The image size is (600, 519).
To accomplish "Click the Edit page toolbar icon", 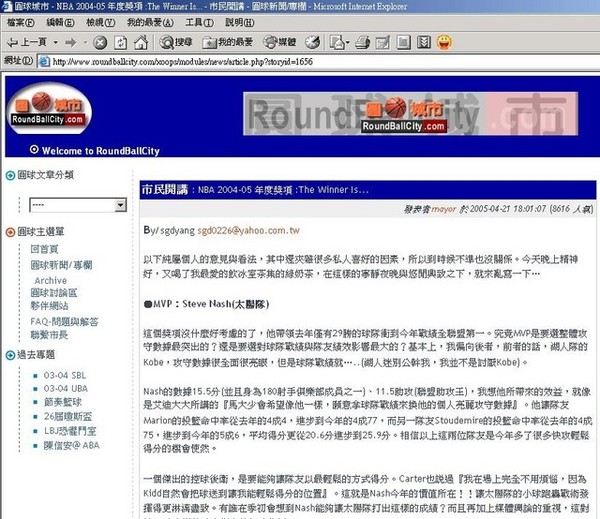I will click(383, 42).
